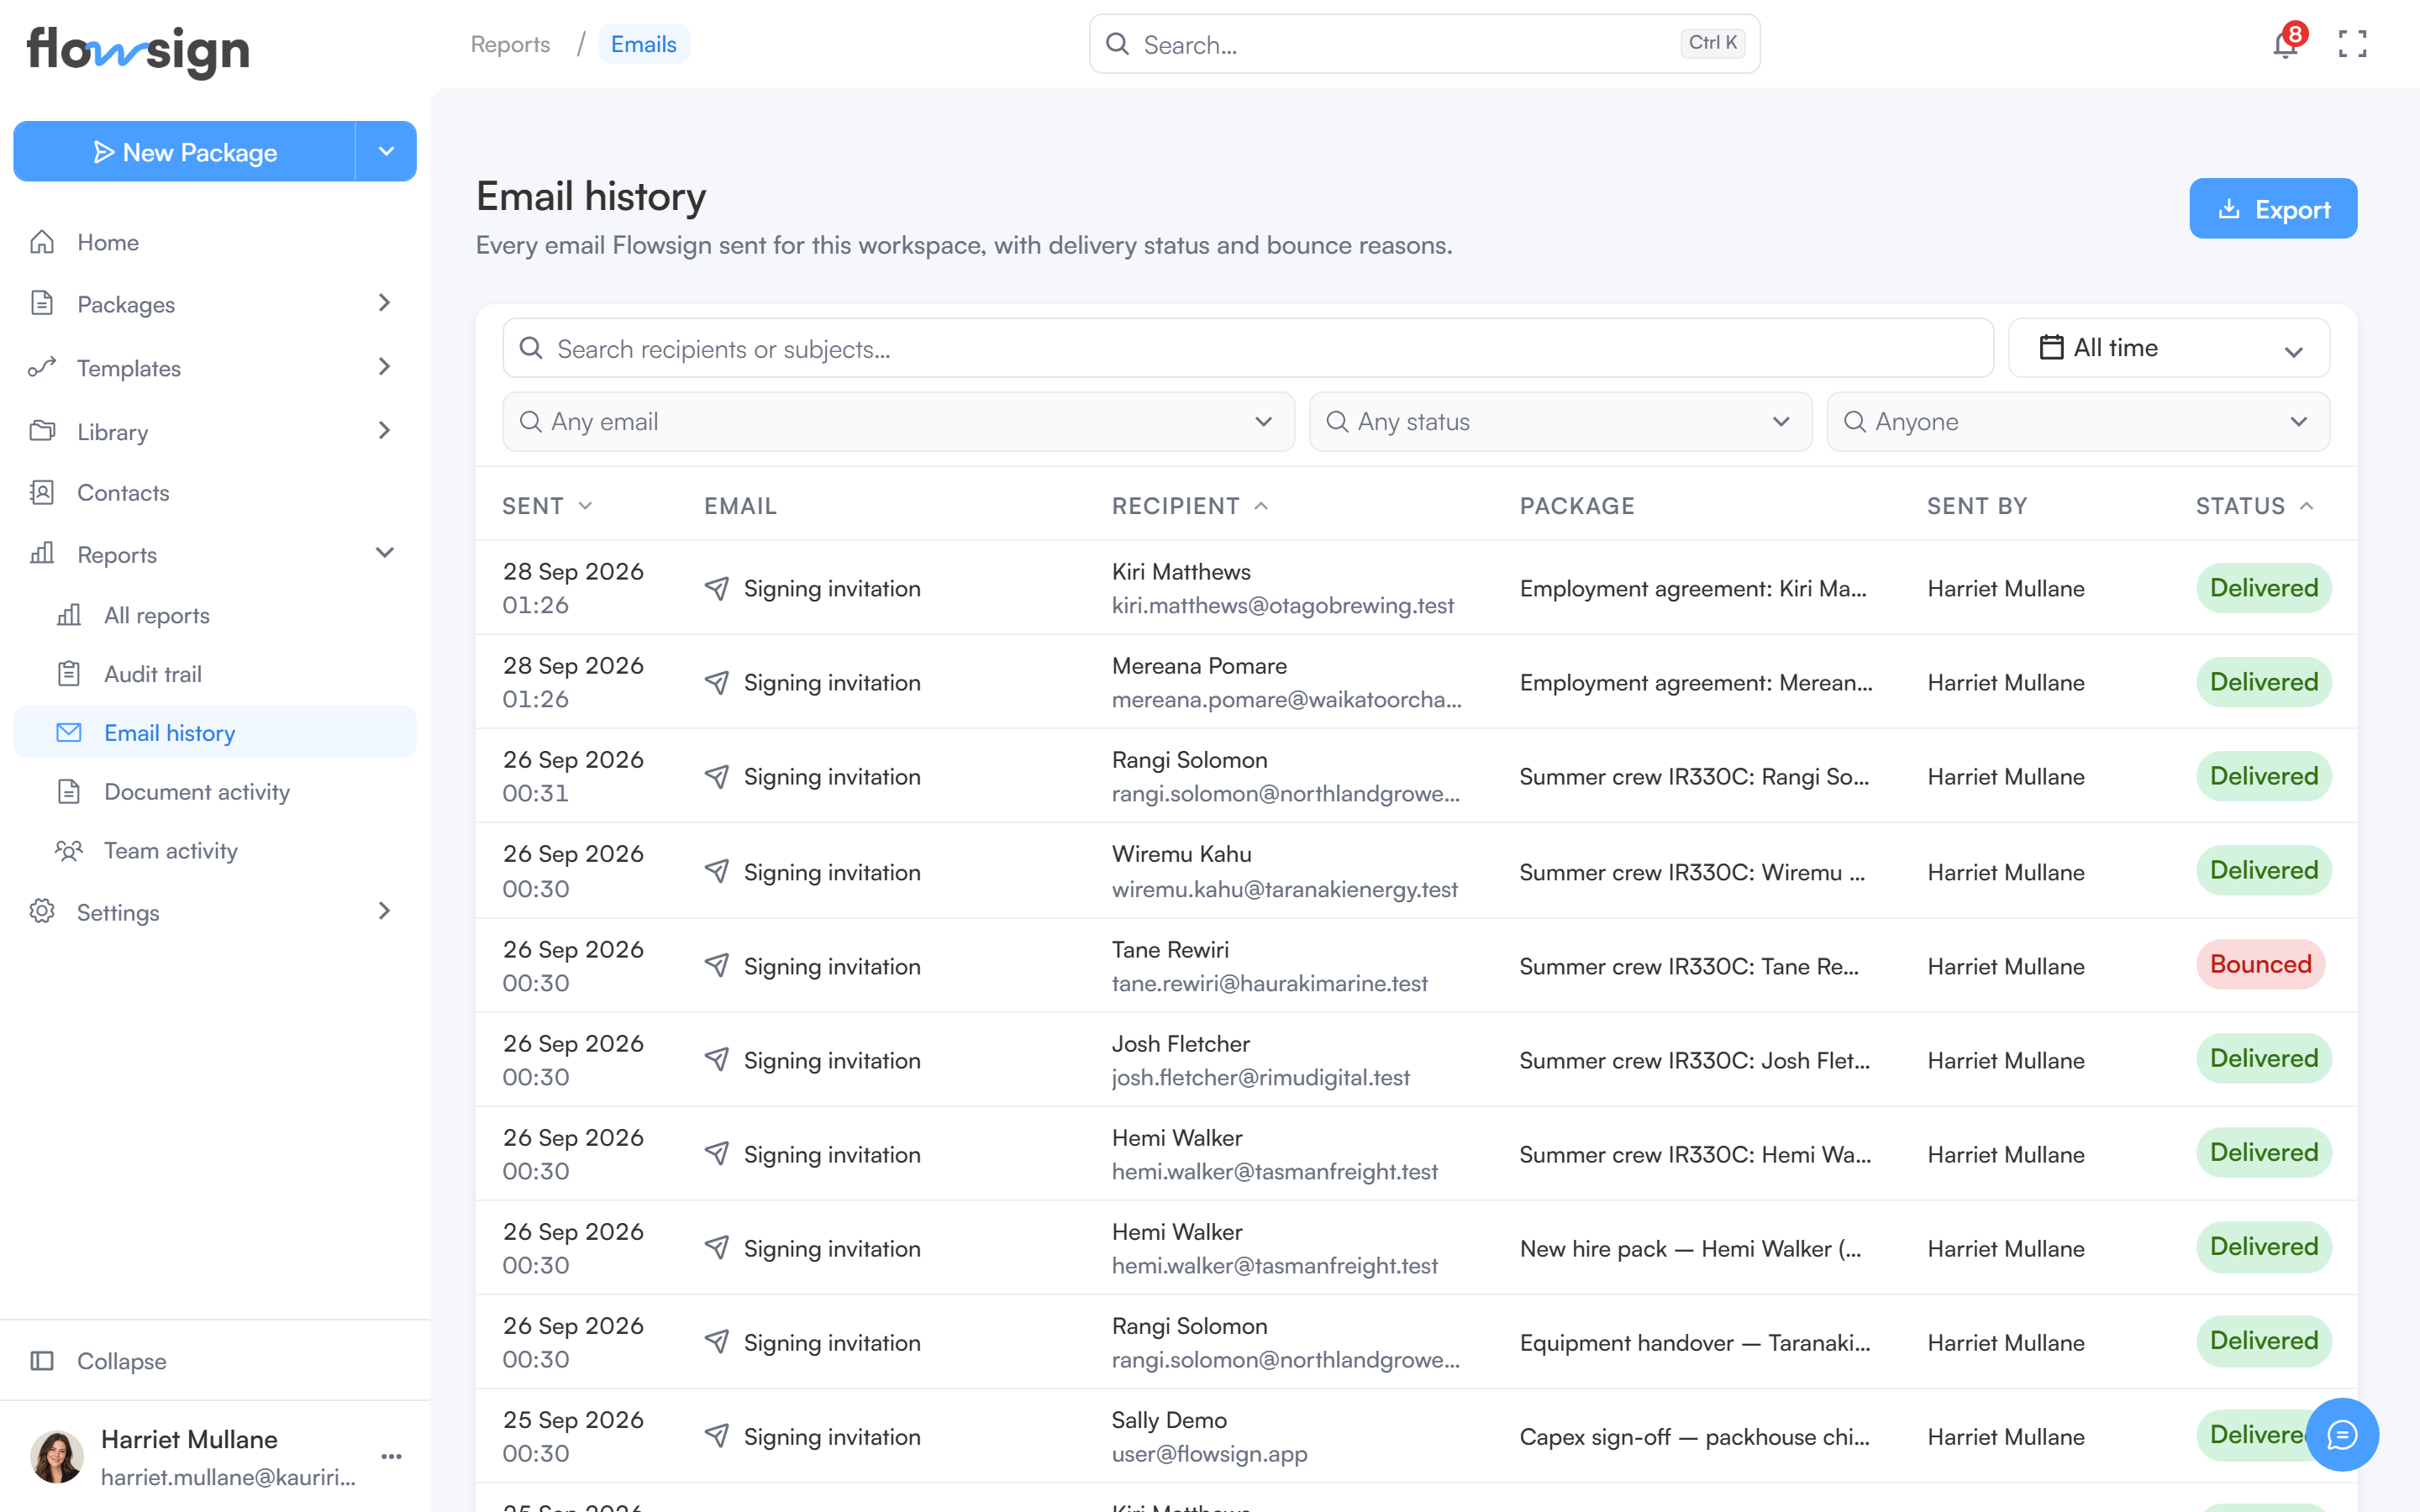Open the Anyone sender dropdown
This screenshot has height=1512, width=2420.
tap(2078, 422)
